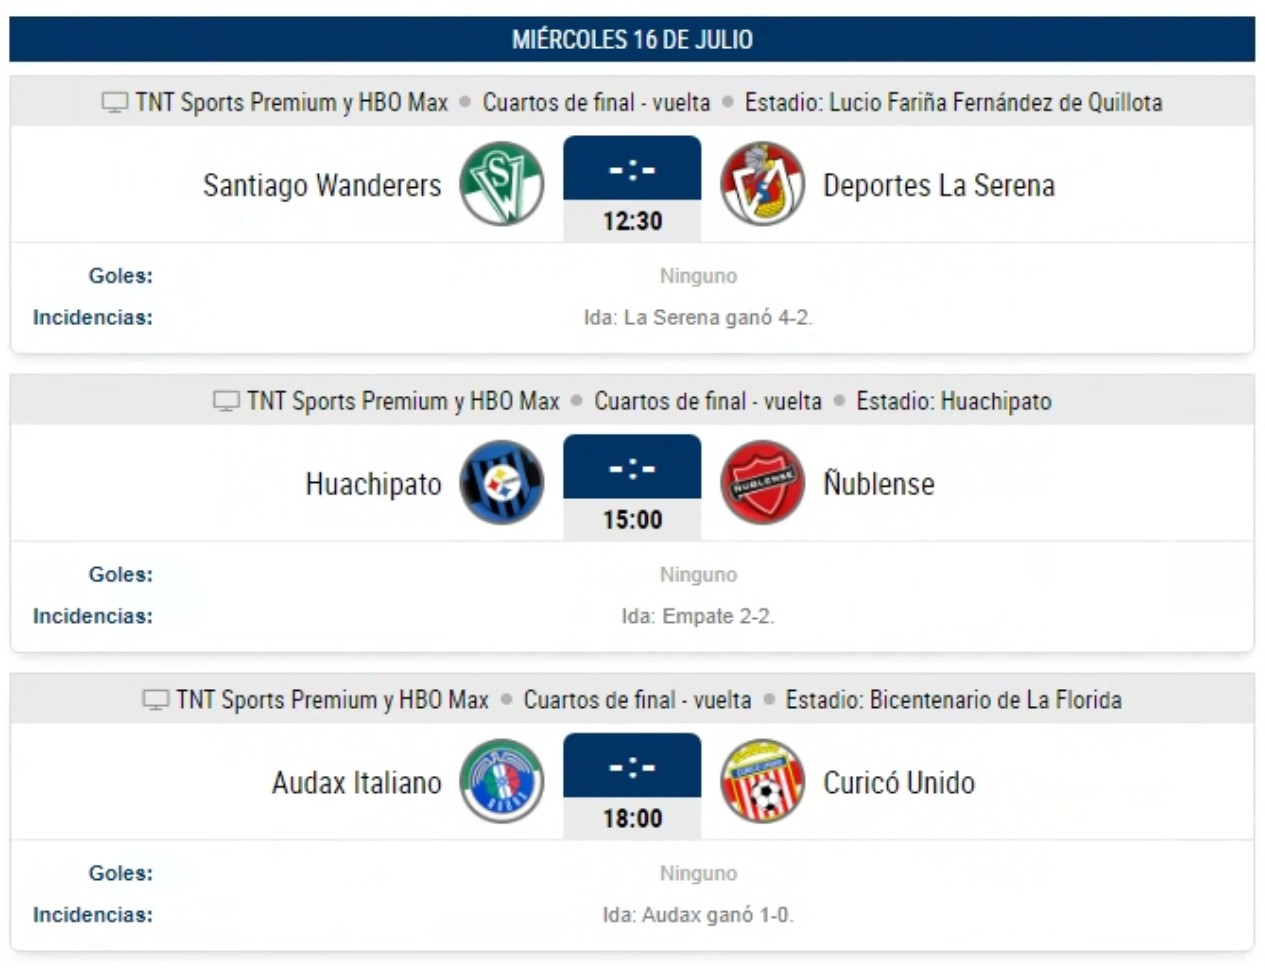
Task: Click the 12:30 match score box
Action: [632, 189]
